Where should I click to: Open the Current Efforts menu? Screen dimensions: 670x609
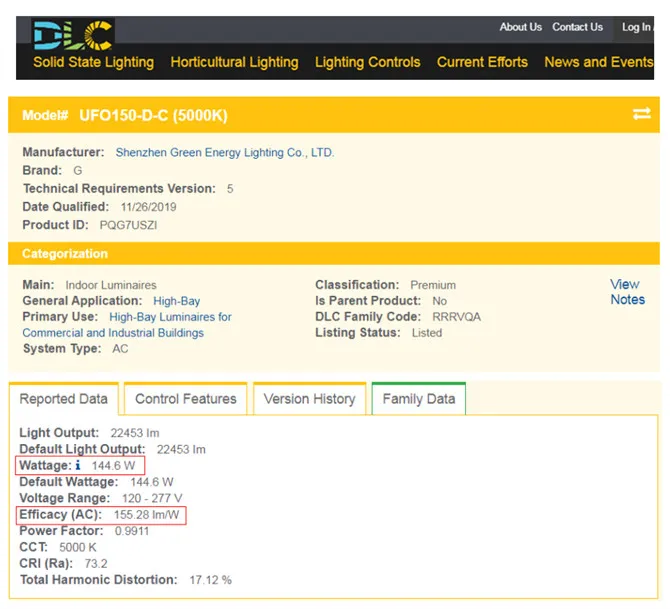pyautogui.click(x=482, y=62)
